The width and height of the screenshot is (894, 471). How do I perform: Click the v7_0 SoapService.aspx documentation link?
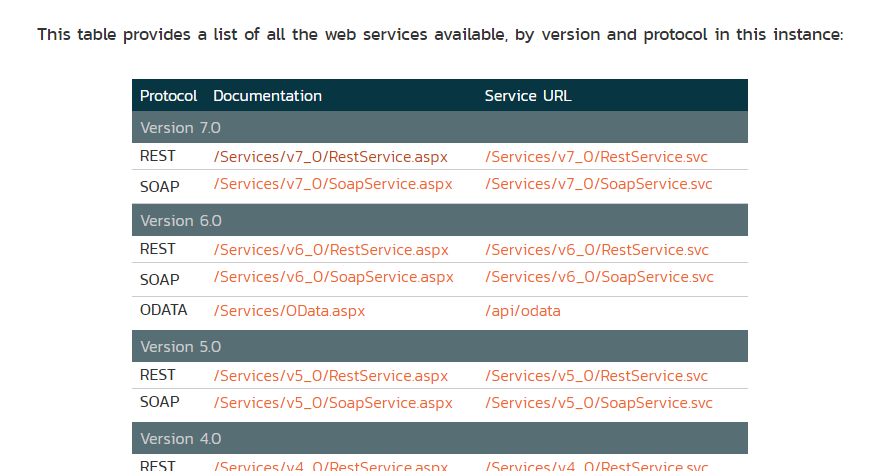333,184
